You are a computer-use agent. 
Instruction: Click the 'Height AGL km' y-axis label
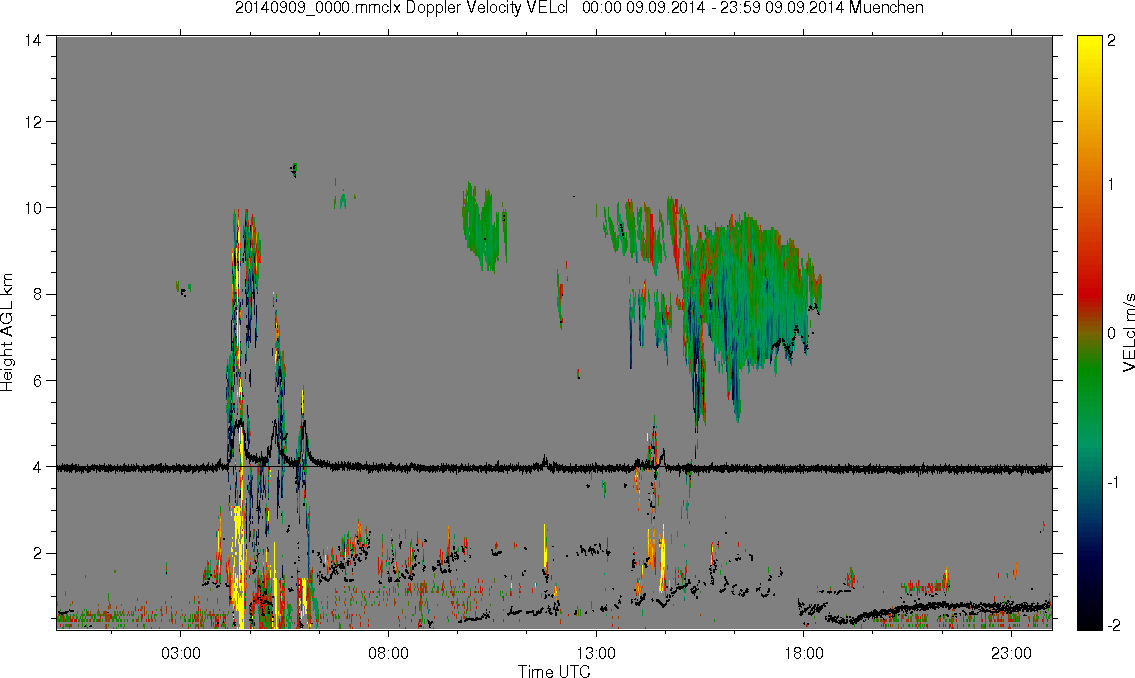pyautogui.click(x=7, y=332)
